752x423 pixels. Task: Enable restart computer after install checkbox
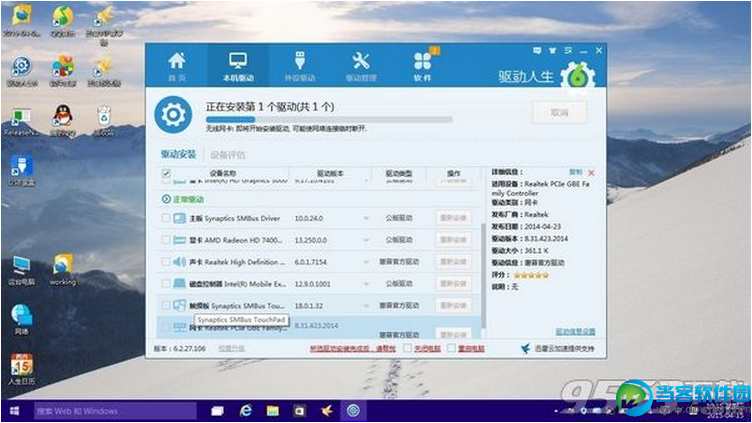coord(451,348)
